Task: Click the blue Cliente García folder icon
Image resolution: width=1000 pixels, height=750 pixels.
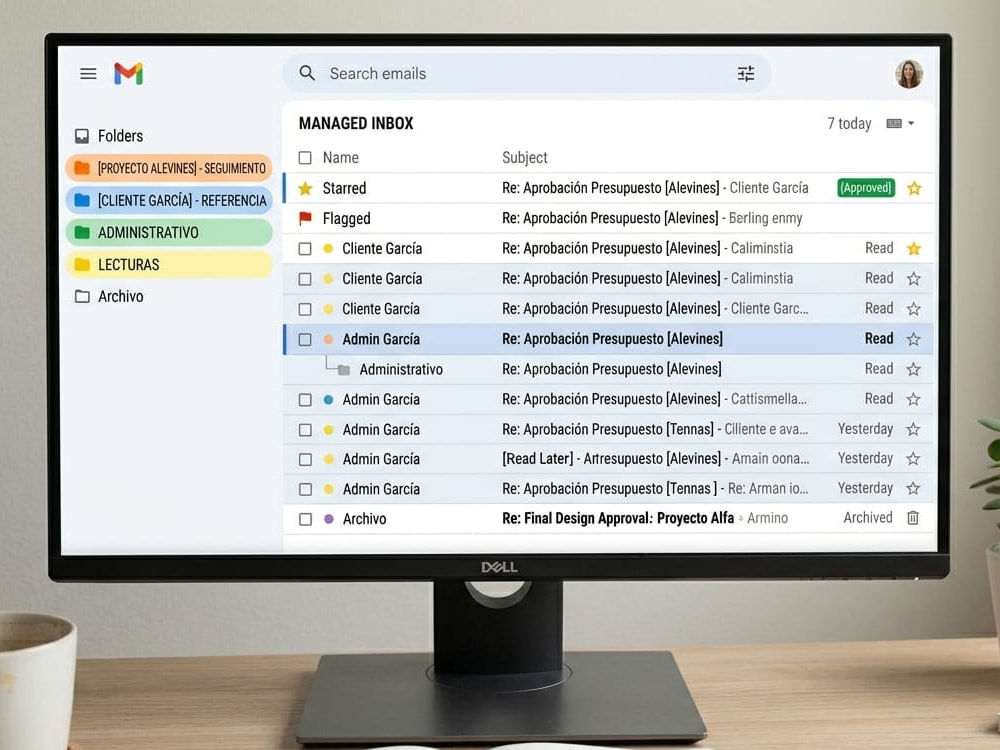Action: pyautogui.click(x=82, y=200)
